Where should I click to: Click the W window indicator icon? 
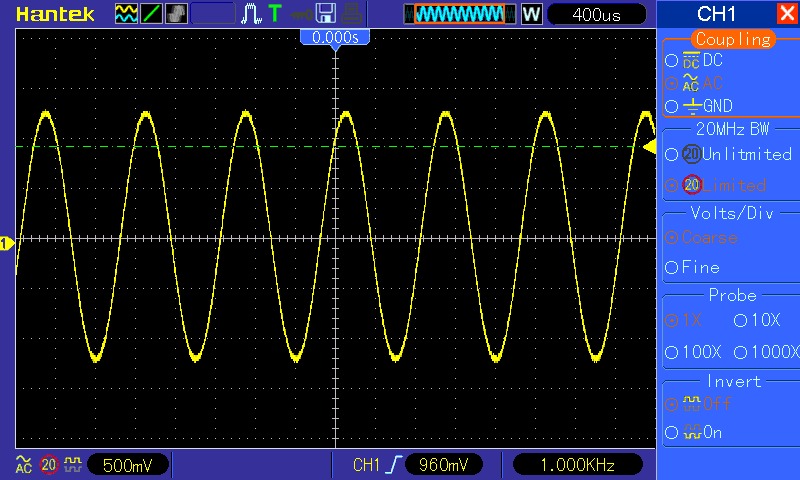(x=531, y=14)
